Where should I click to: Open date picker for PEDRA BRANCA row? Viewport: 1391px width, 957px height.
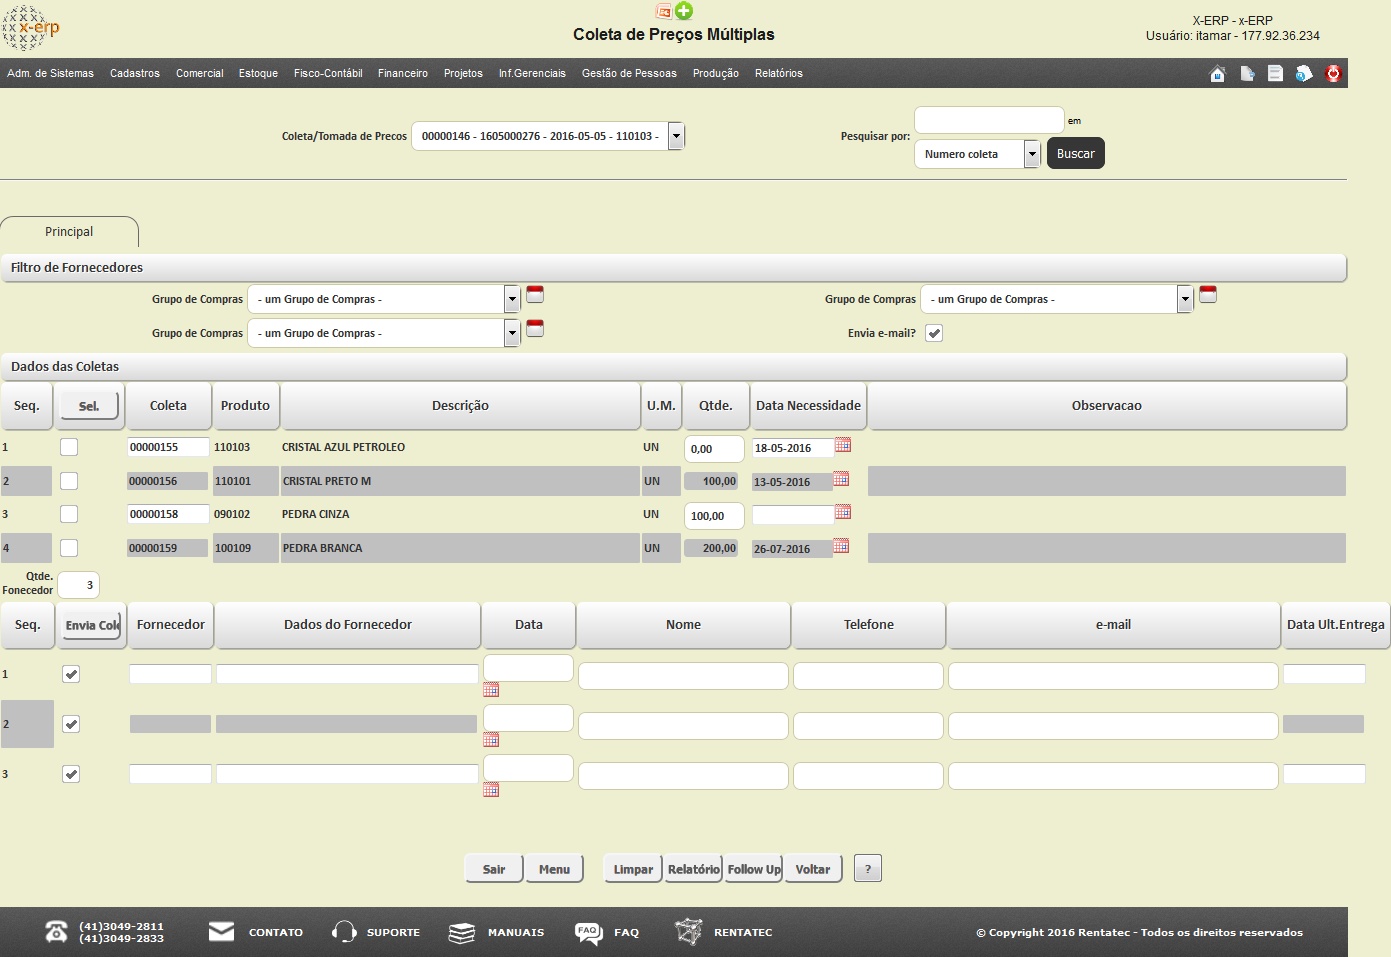pyautogui.click(x=841, y=546)
